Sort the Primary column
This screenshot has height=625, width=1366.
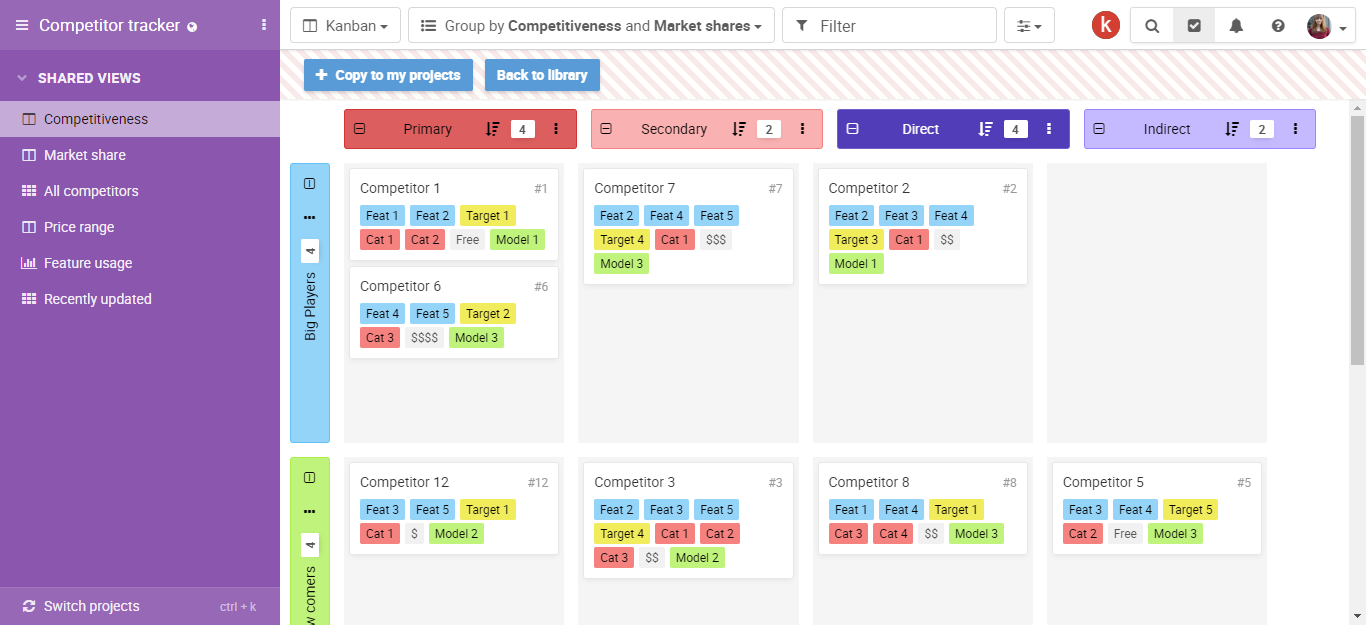492,129
